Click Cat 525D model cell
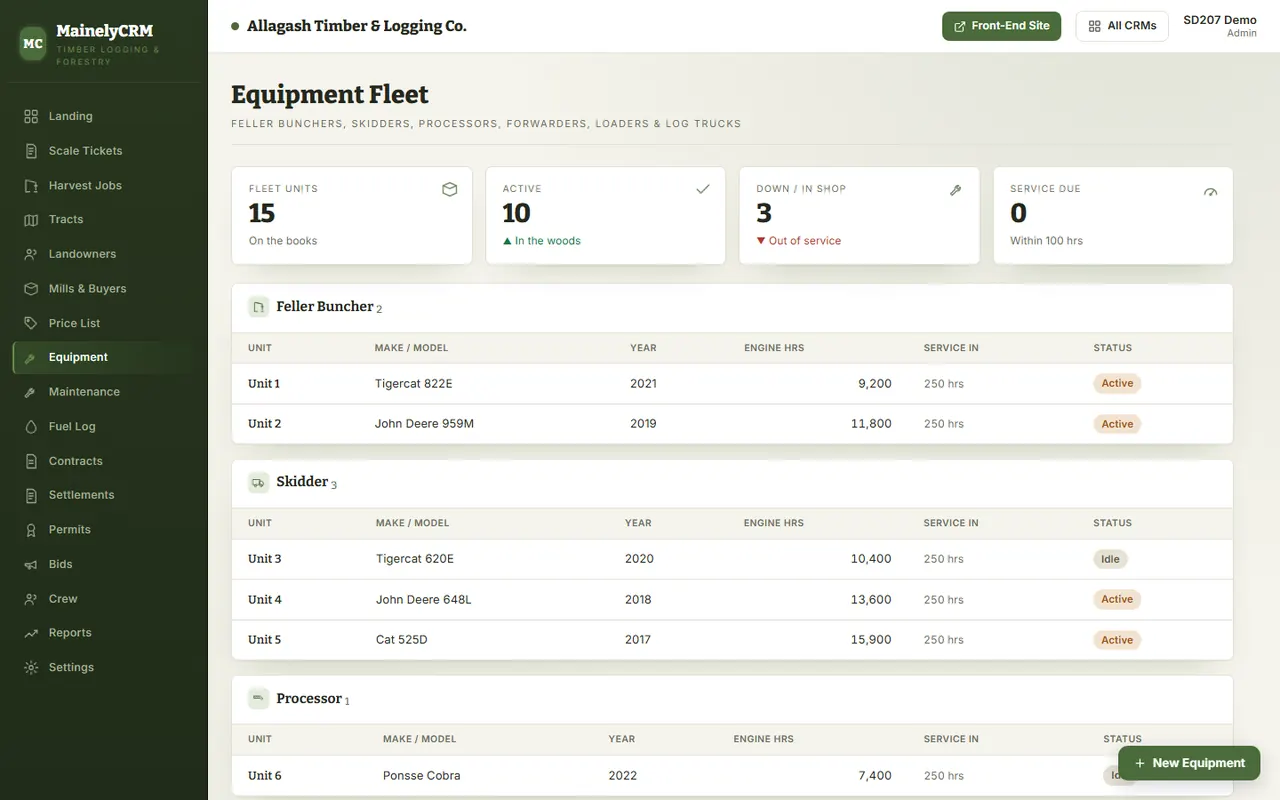This screenshot has height=800, width=1280. pyautogui.click(x=401, y=640)
